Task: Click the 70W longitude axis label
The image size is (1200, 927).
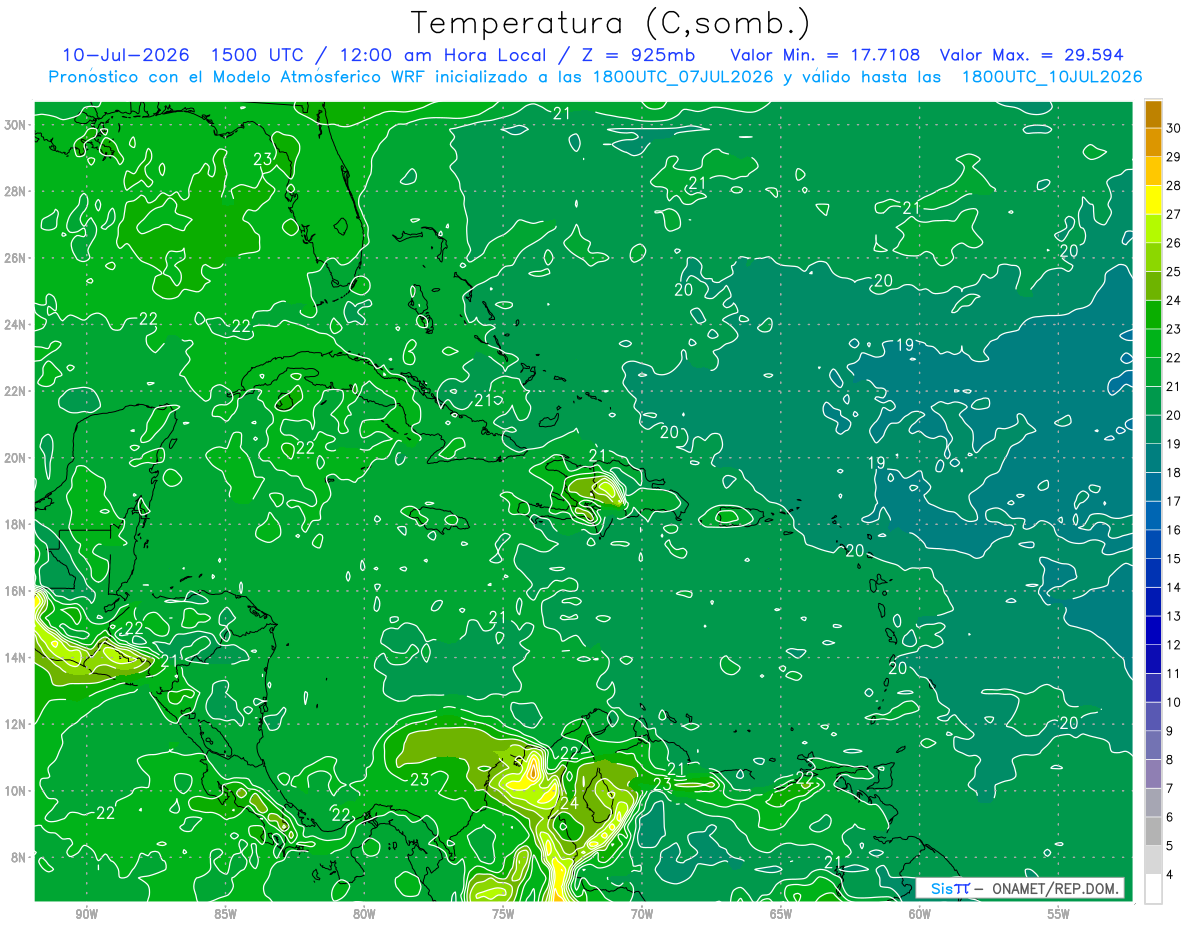Action: [642, 914]
